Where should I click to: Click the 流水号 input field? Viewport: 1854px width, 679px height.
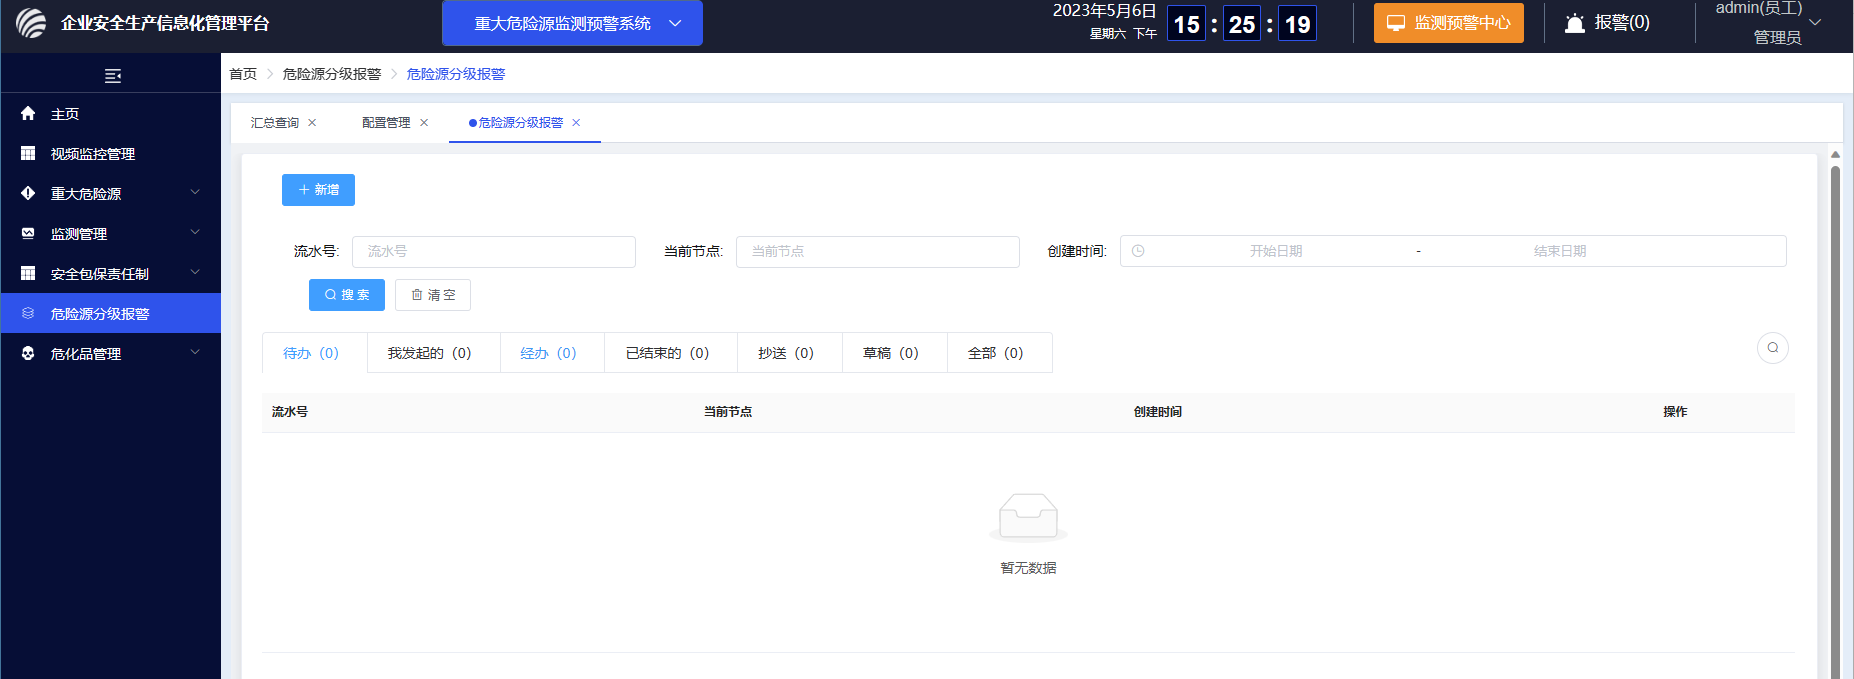click(x=494, y=251)
